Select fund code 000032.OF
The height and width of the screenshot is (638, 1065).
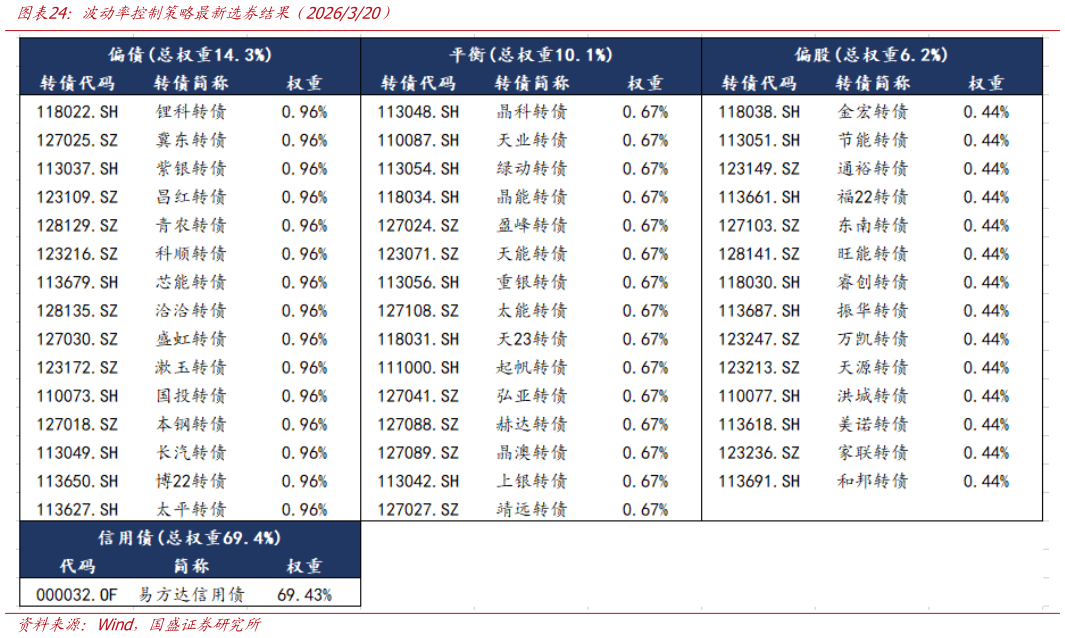click(x=77, y=595)
